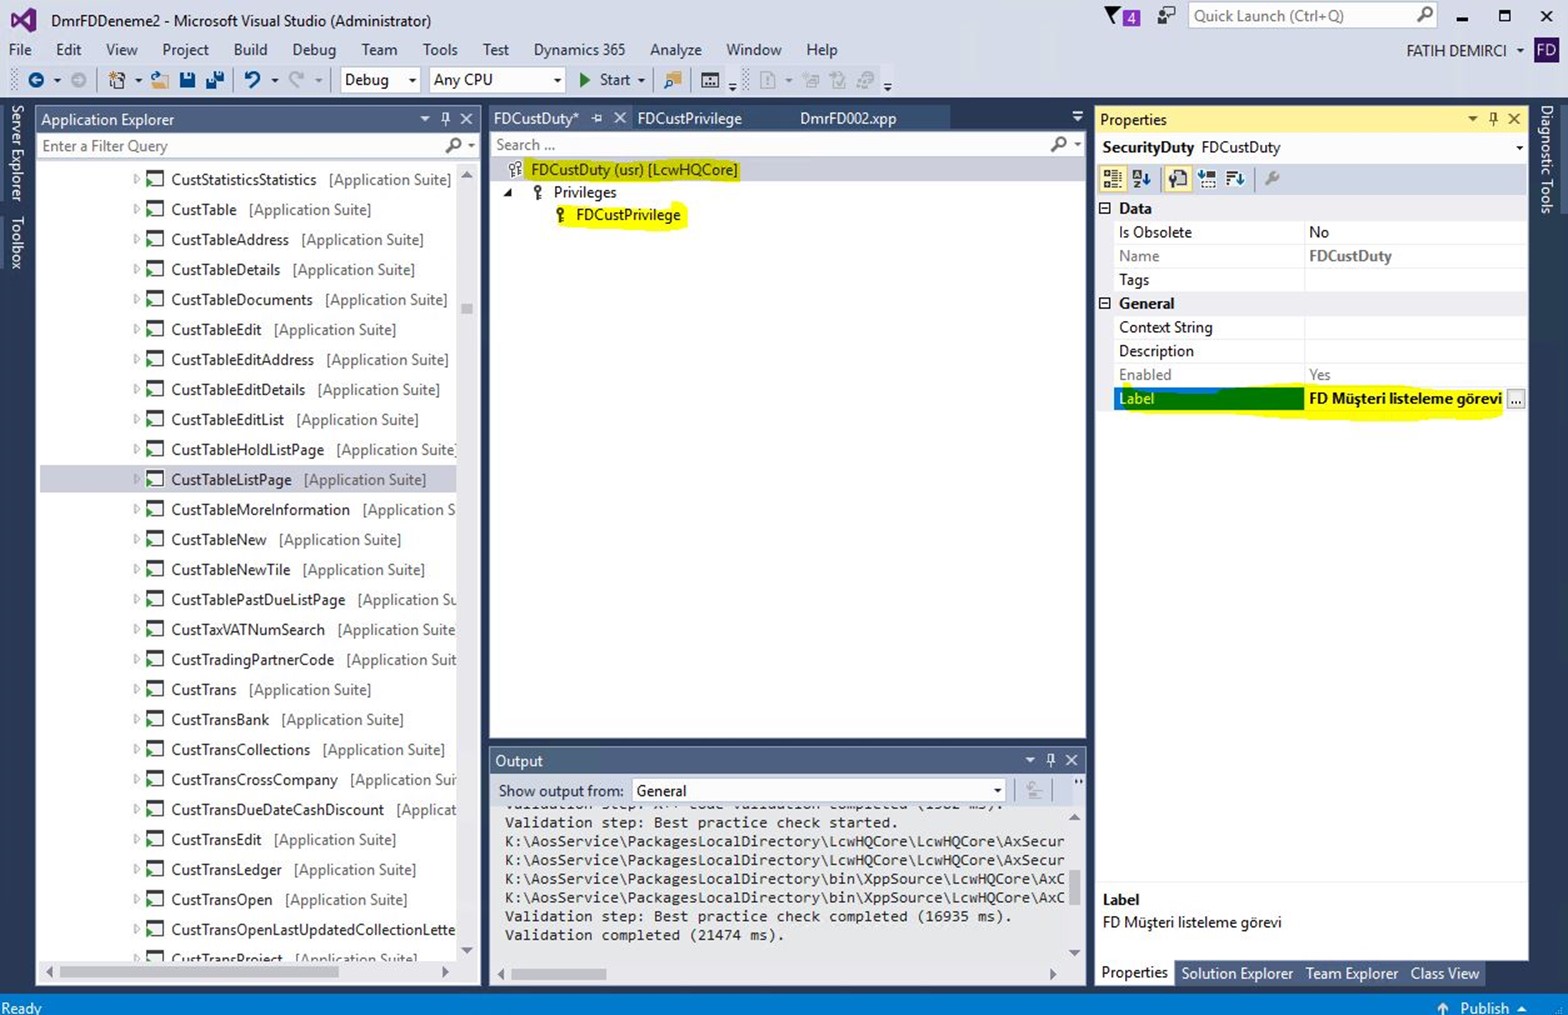This screenshot has height=1015, width=1568.
Task: Click the Quick Launch search icon
Action: (x=1425, y=15)
